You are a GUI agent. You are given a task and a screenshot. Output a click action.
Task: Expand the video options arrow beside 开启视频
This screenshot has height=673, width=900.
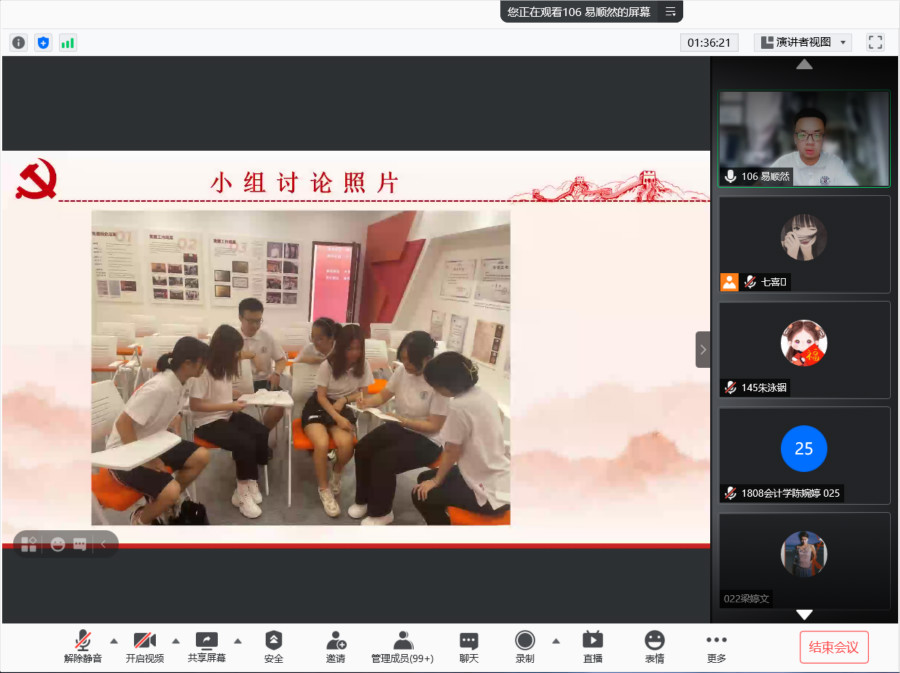tap(176, 641)
